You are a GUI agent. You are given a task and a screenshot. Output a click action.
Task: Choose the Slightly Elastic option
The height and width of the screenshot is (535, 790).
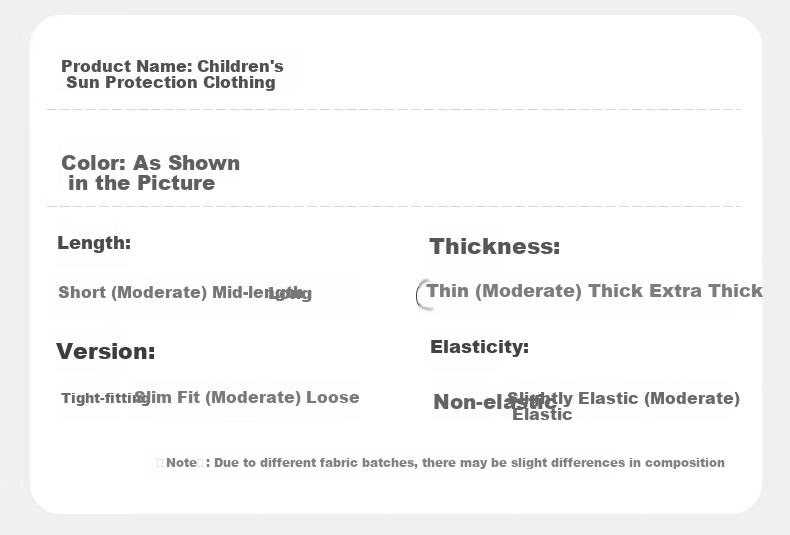(x=574, y=398)
